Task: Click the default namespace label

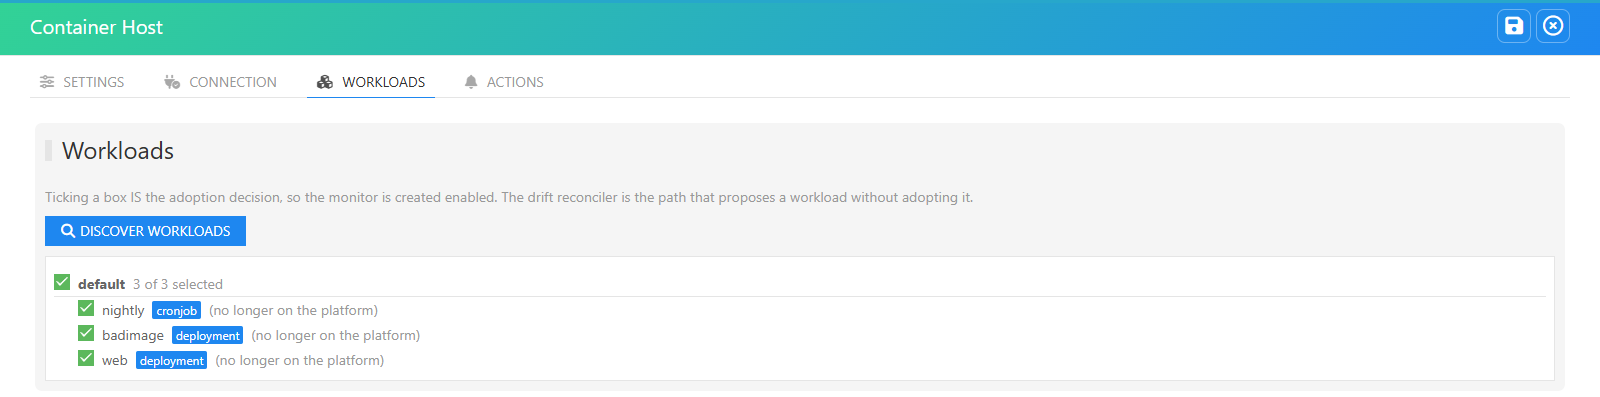Action: [102, 284]
